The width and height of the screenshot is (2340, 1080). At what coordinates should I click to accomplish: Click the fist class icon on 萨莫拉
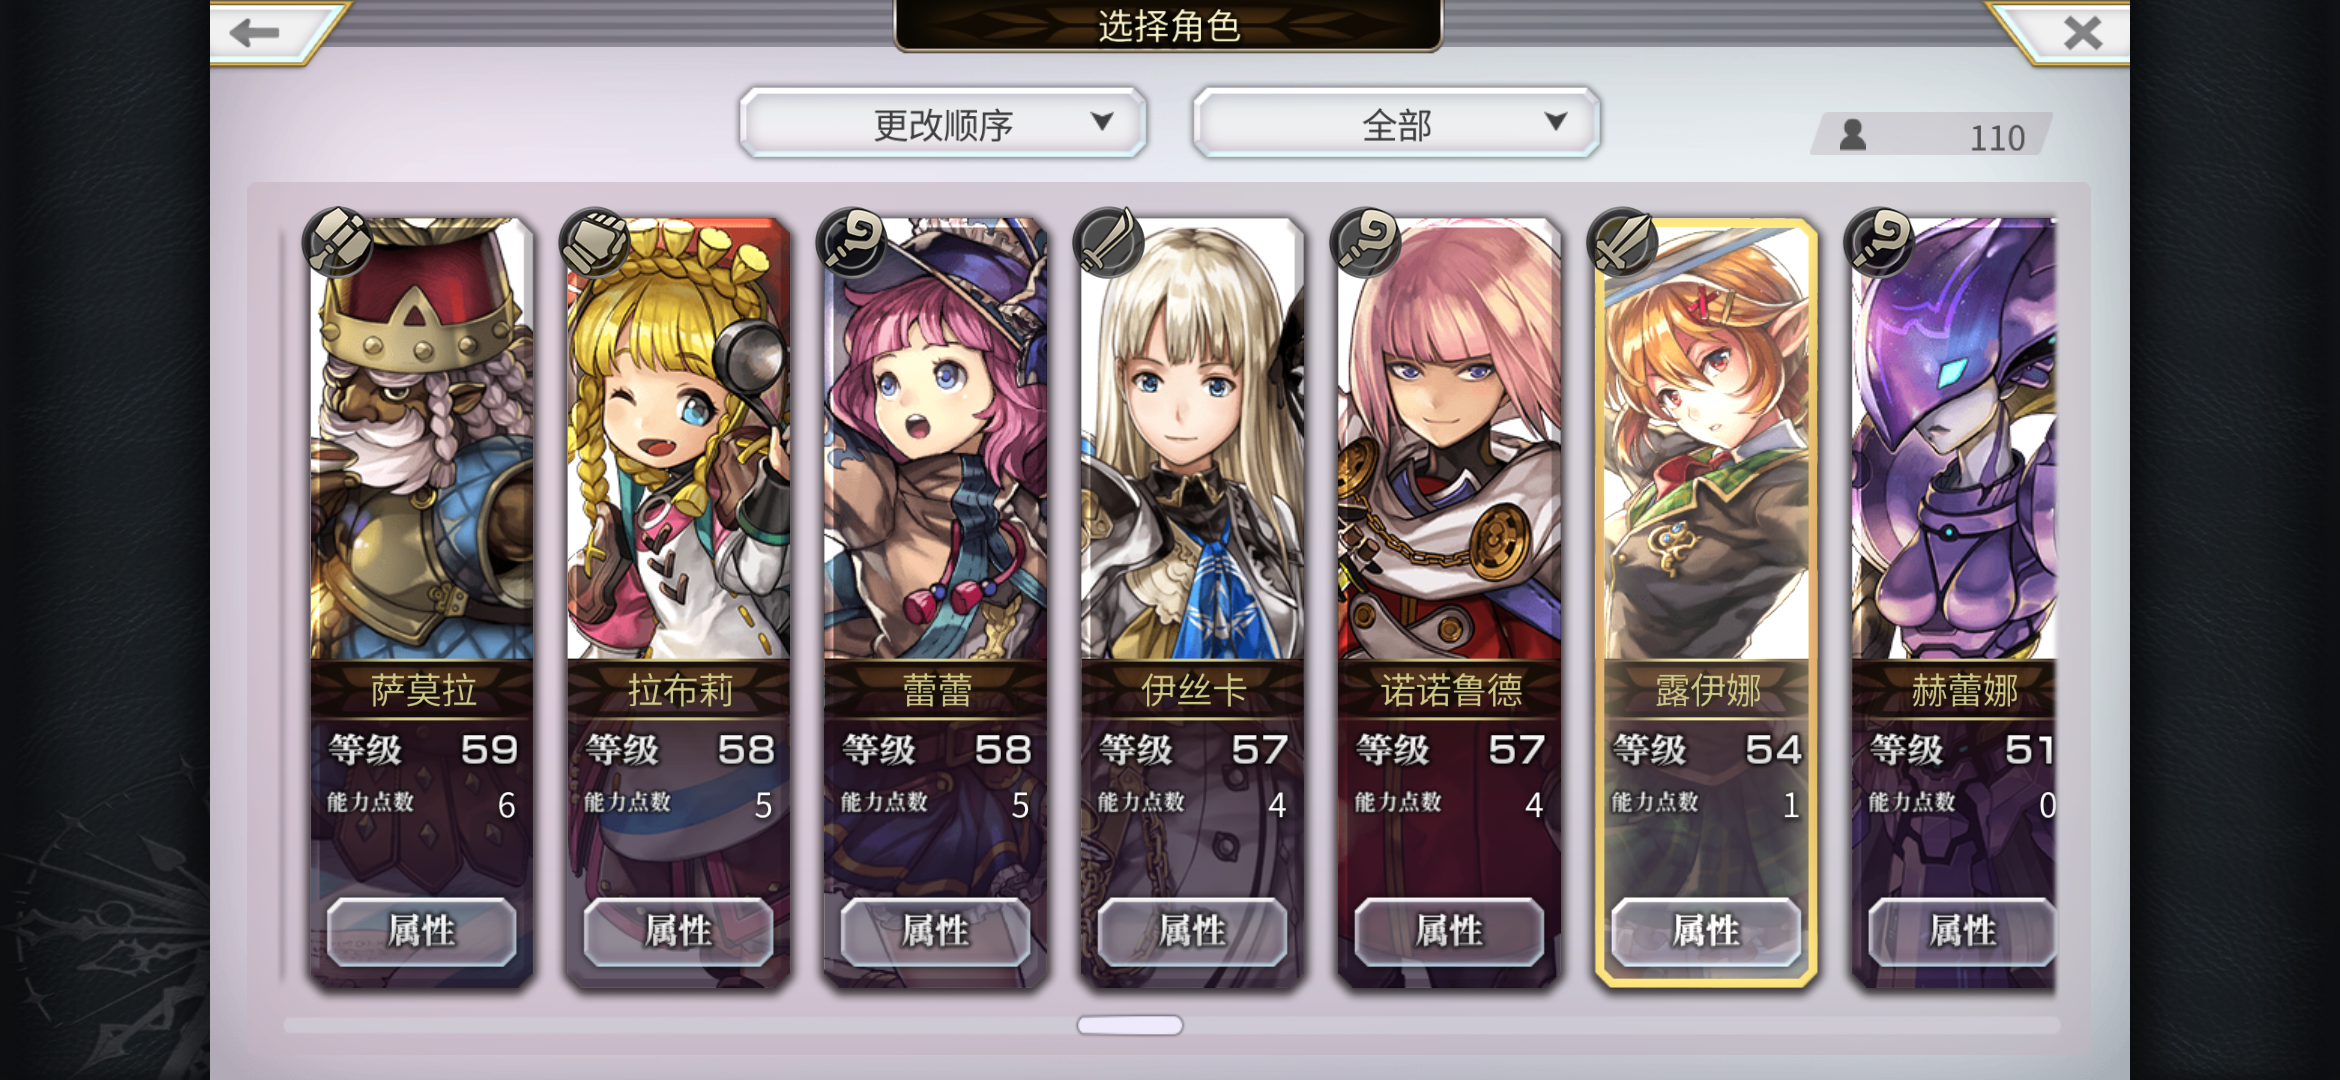(x=338, y=241)
